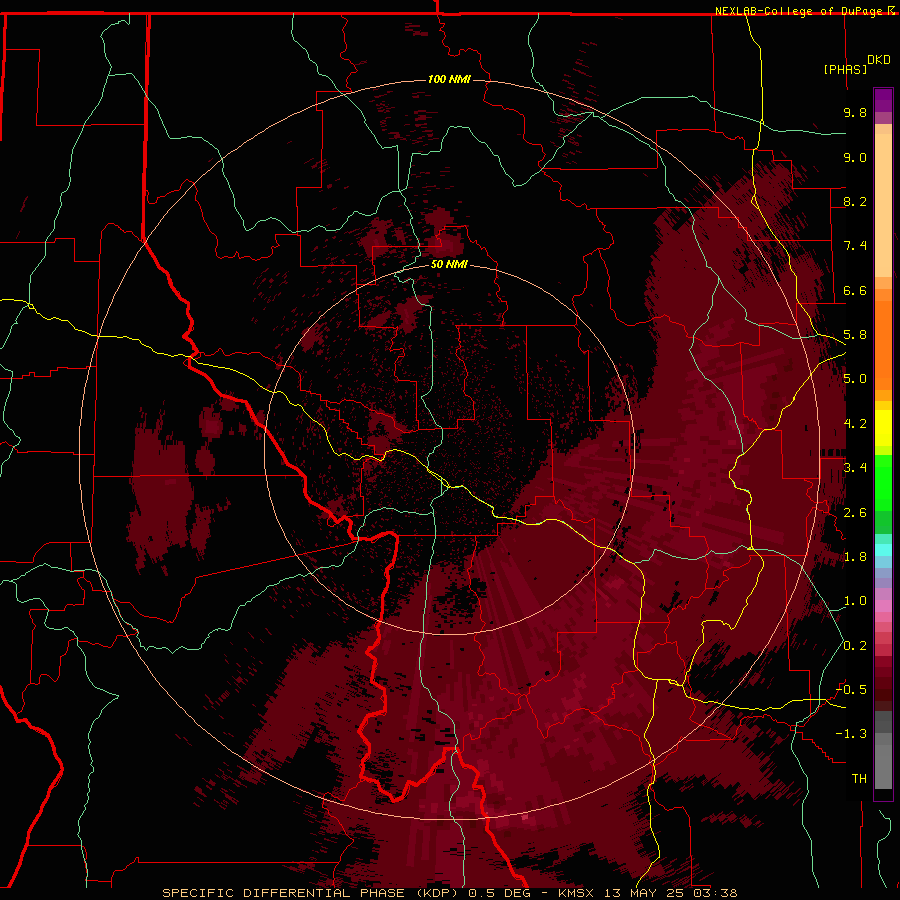Click the 2.6 color scale label
900x900 pixels.
pos(855,513)
